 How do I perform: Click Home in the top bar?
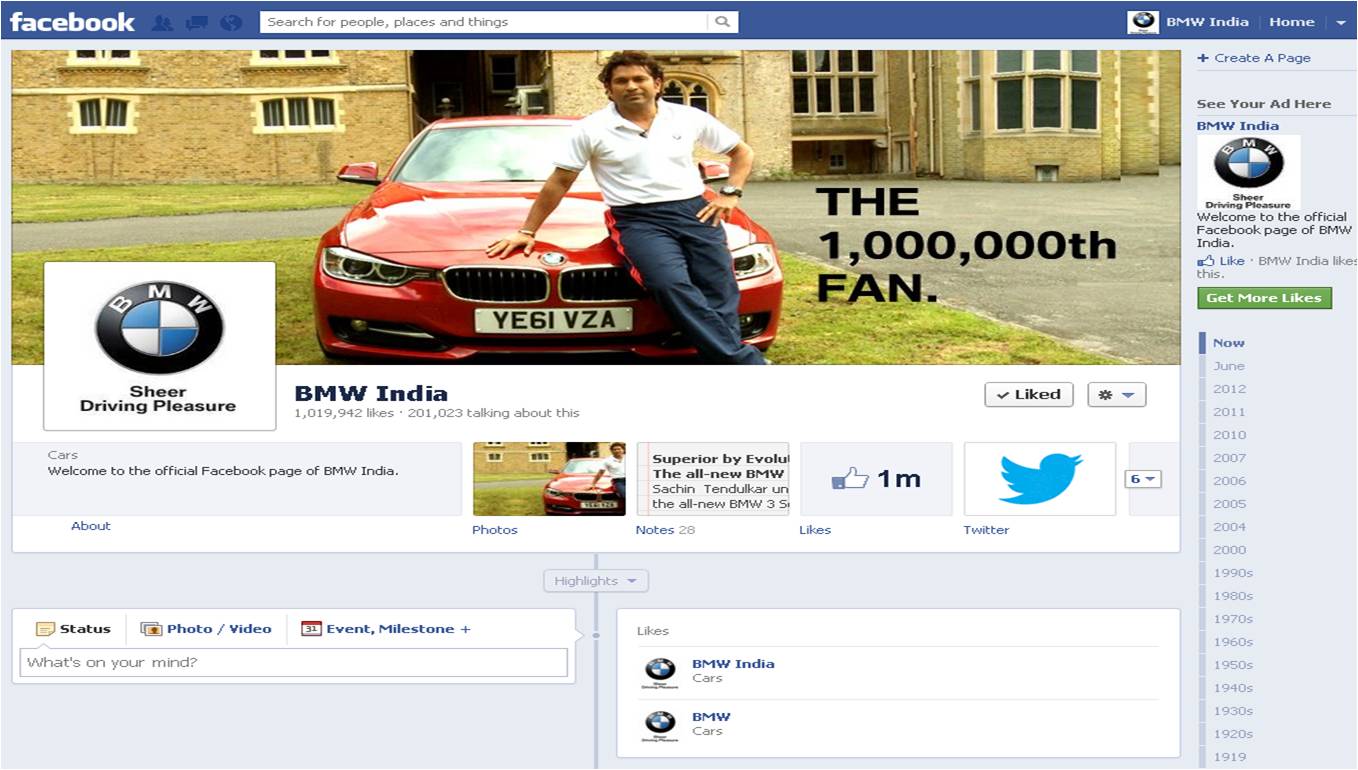(x=1292, y=22)
